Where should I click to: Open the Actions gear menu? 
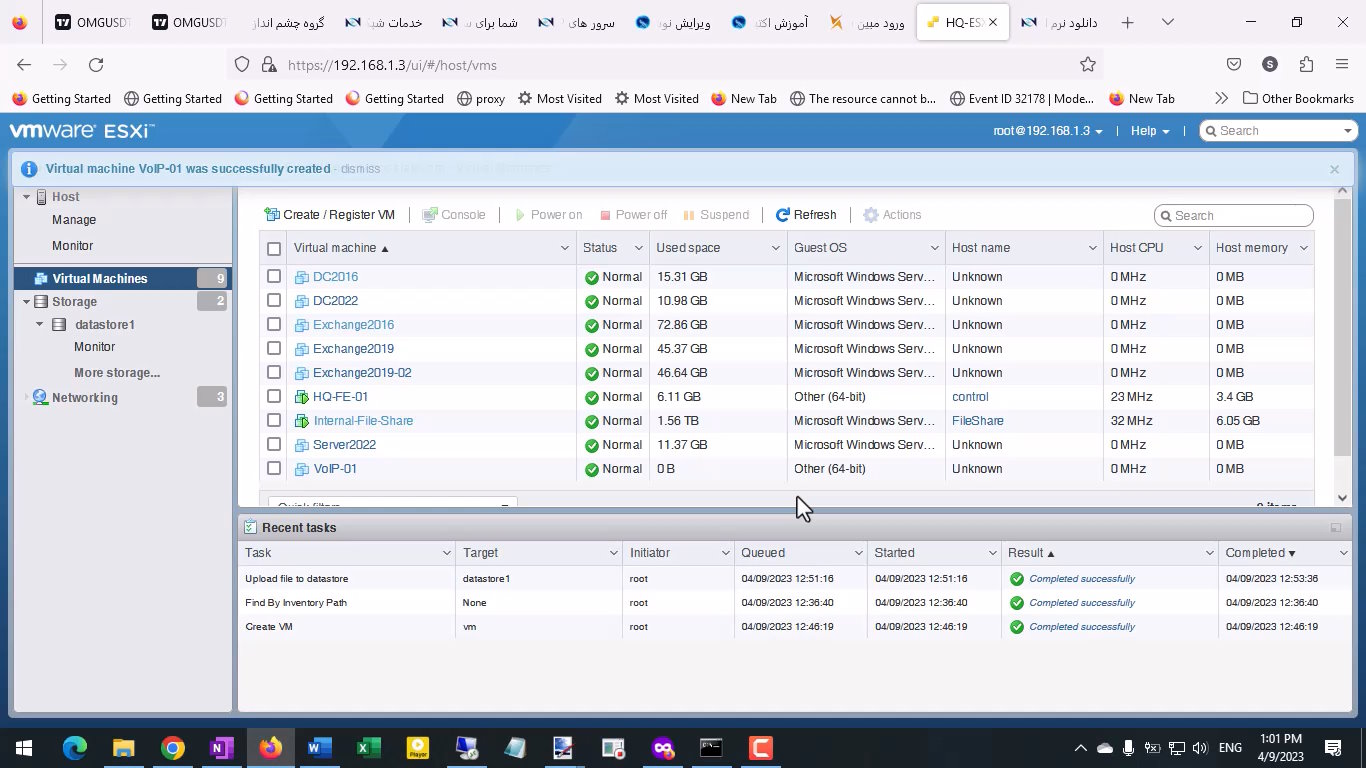pos(892,215)
